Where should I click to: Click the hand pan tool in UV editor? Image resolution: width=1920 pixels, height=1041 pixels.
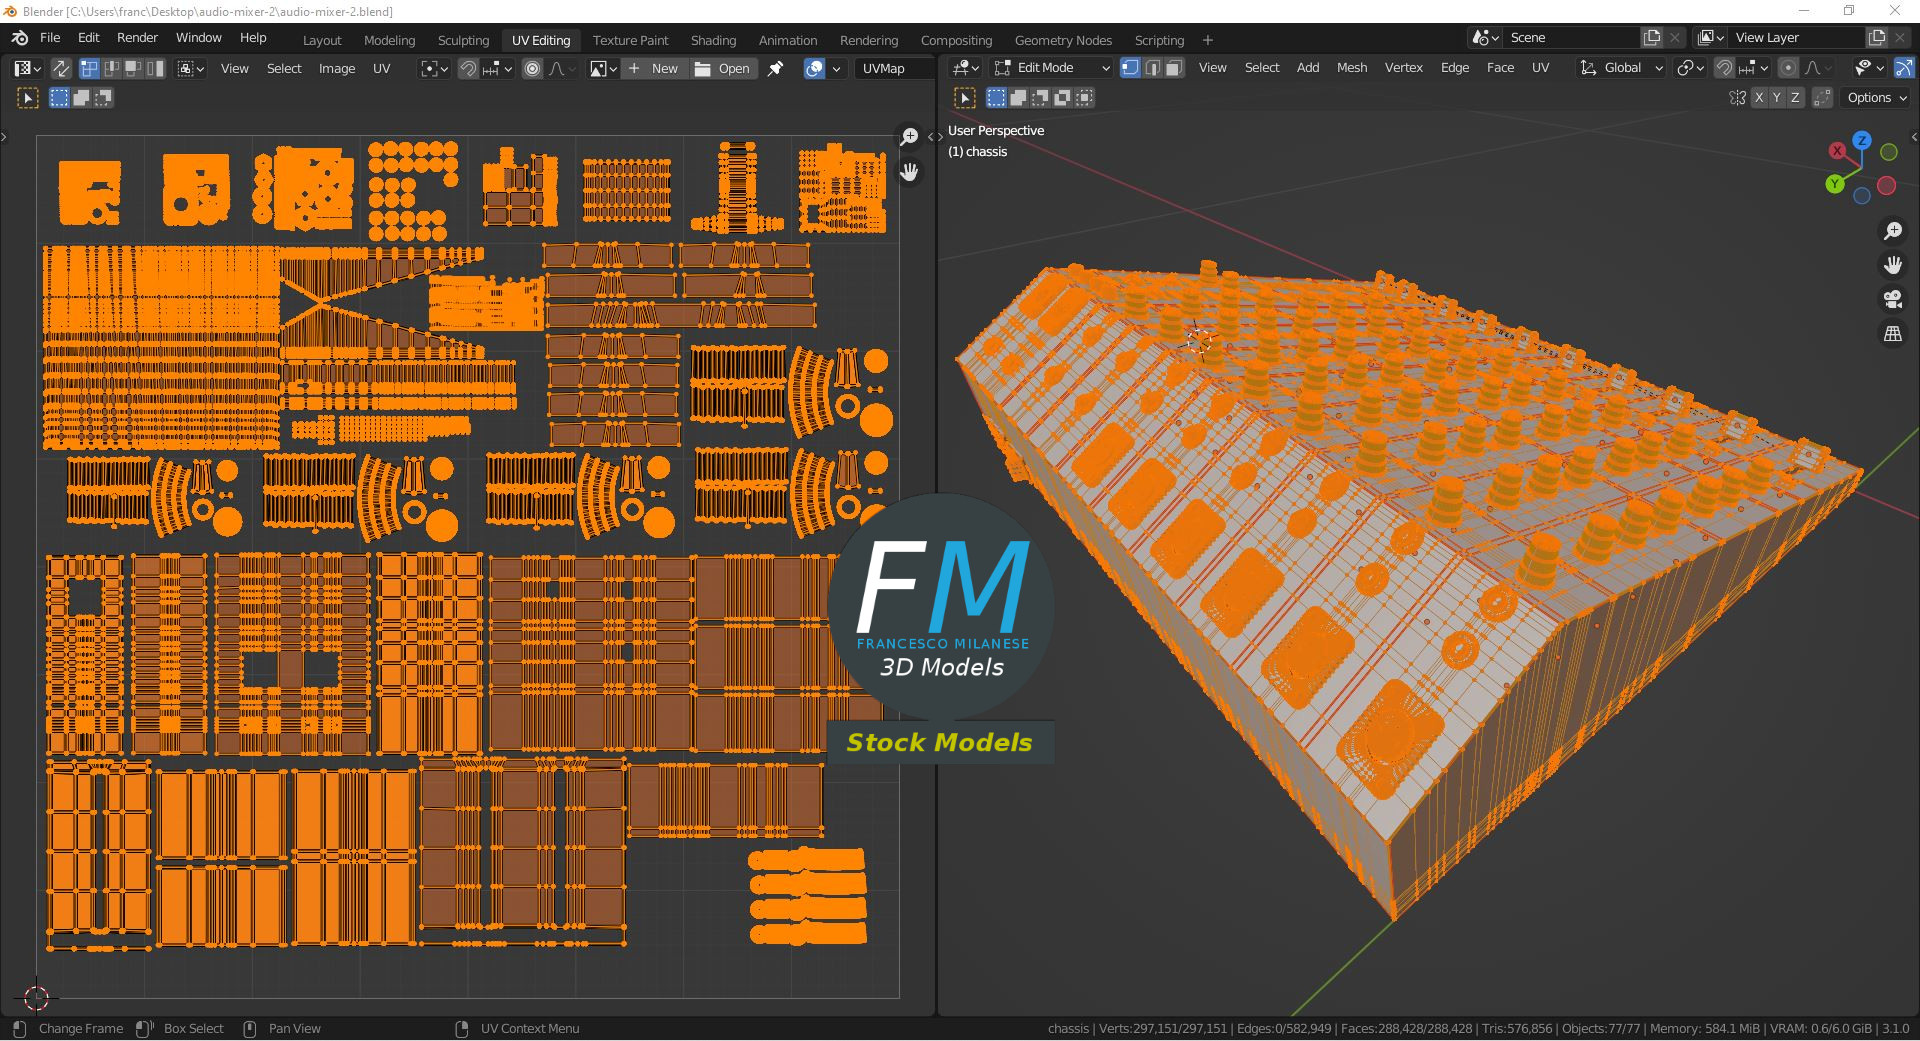pyautogui.click(x=909, y=172)
